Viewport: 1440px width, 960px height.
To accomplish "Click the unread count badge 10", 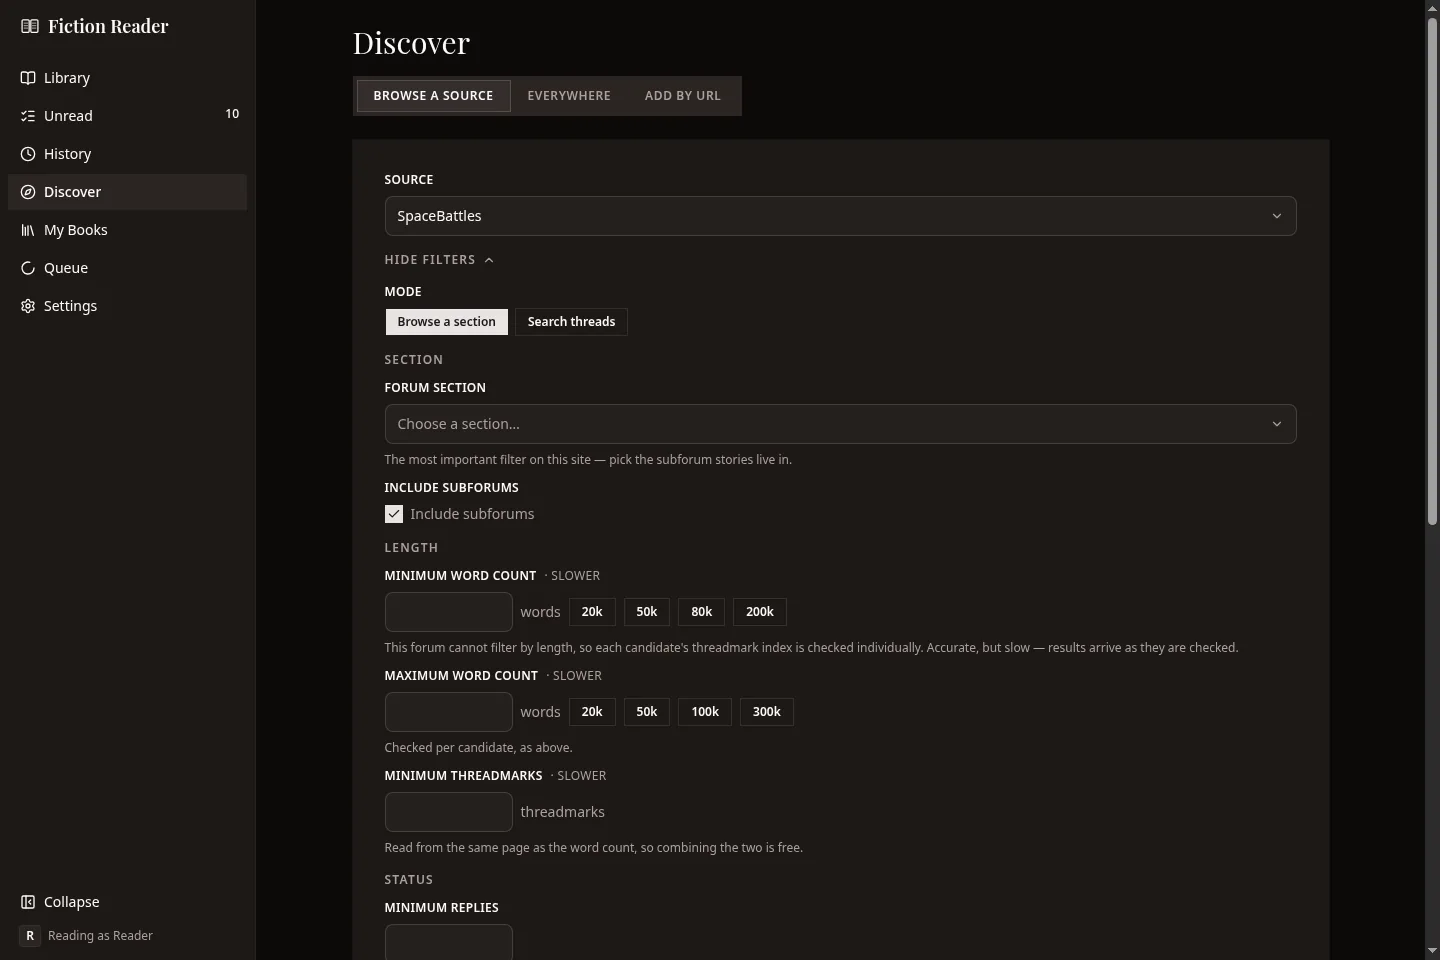I will [x=232, y=114].
